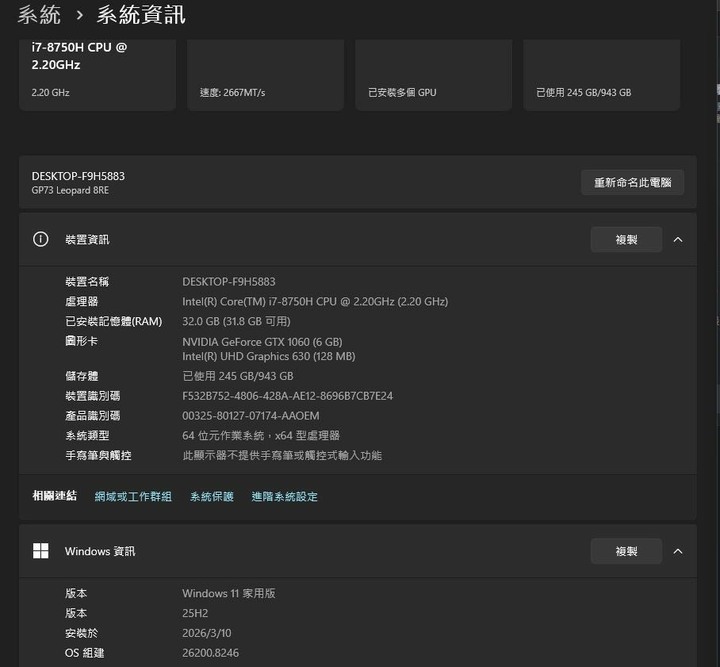Click the 已安裝多個 GPU card
Image resolution: width=720 pixels, height=667 pixels.
pos(433,74)
